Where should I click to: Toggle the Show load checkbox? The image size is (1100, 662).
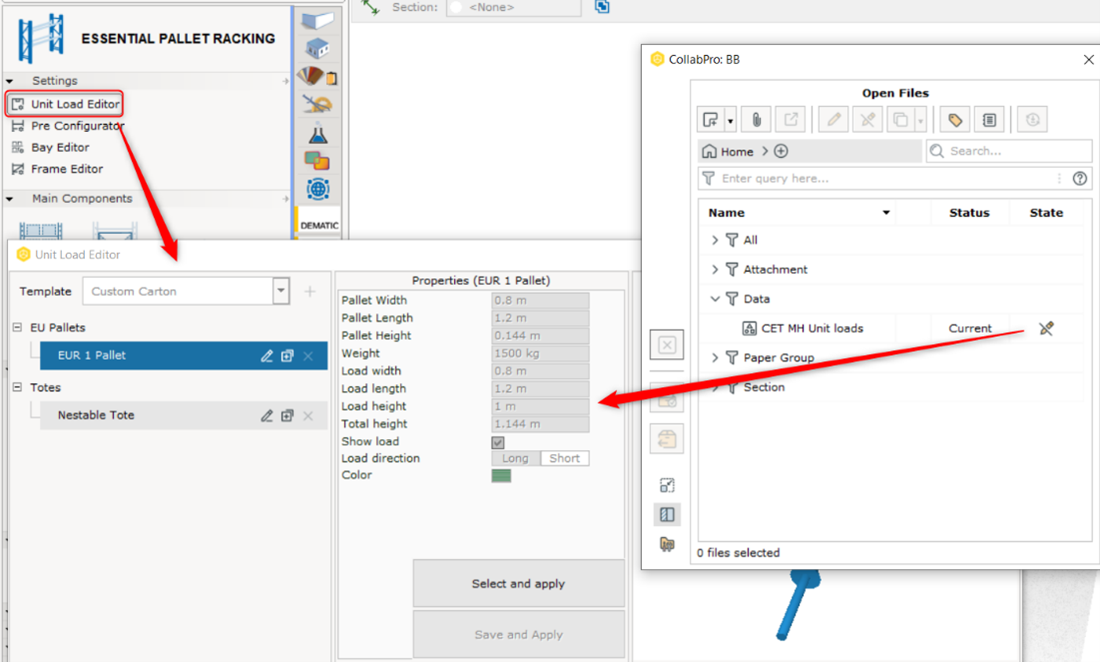click(498, 442)
